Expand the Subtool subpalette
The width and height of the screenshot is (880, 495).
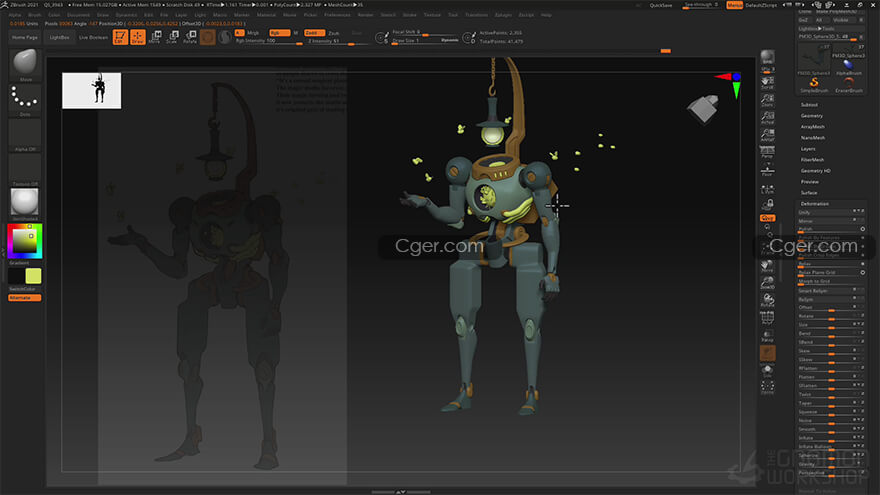(809, 104)
